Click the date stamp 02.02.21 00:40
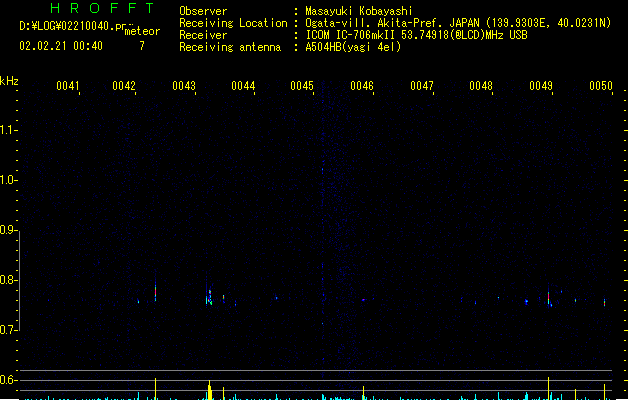This screenshot has width=629, height=400. pos(61,46)
